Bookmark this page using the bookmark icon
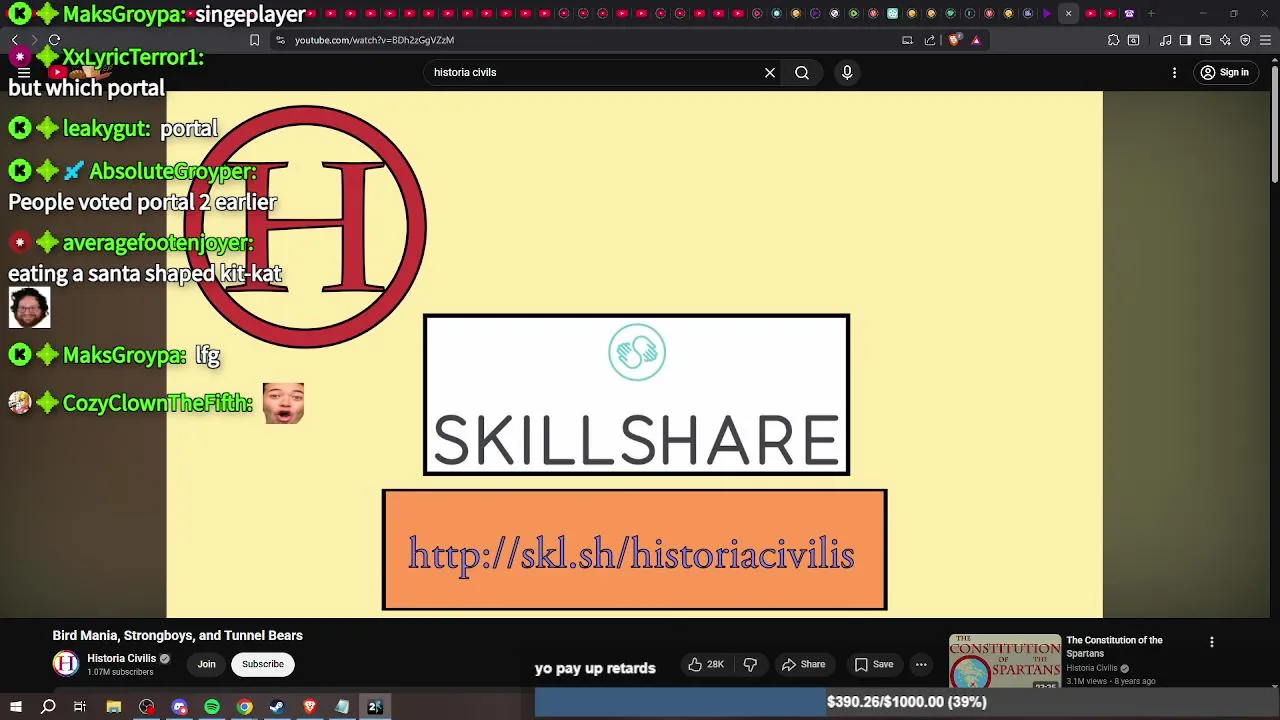This screenshot has height=720, width=1280. point(254,40)
